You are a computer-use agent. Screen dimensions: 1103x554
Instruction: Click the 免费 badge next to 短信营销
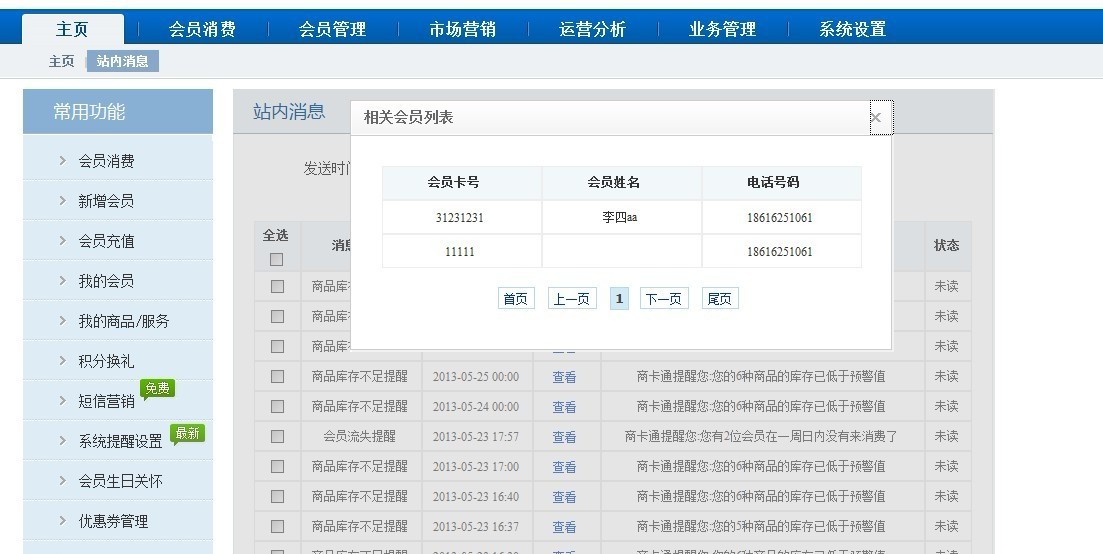(157, 388)
